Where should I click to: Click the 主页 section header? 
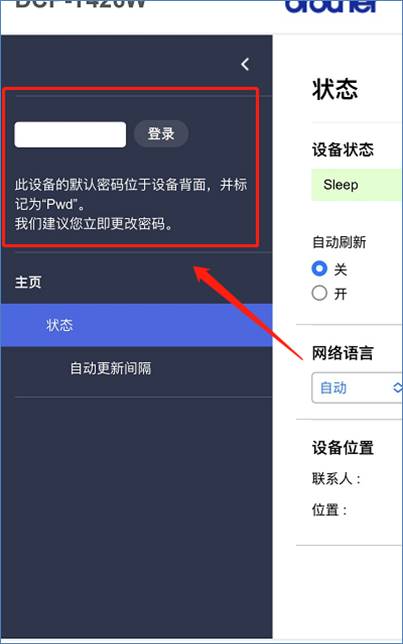coord(28,282)
